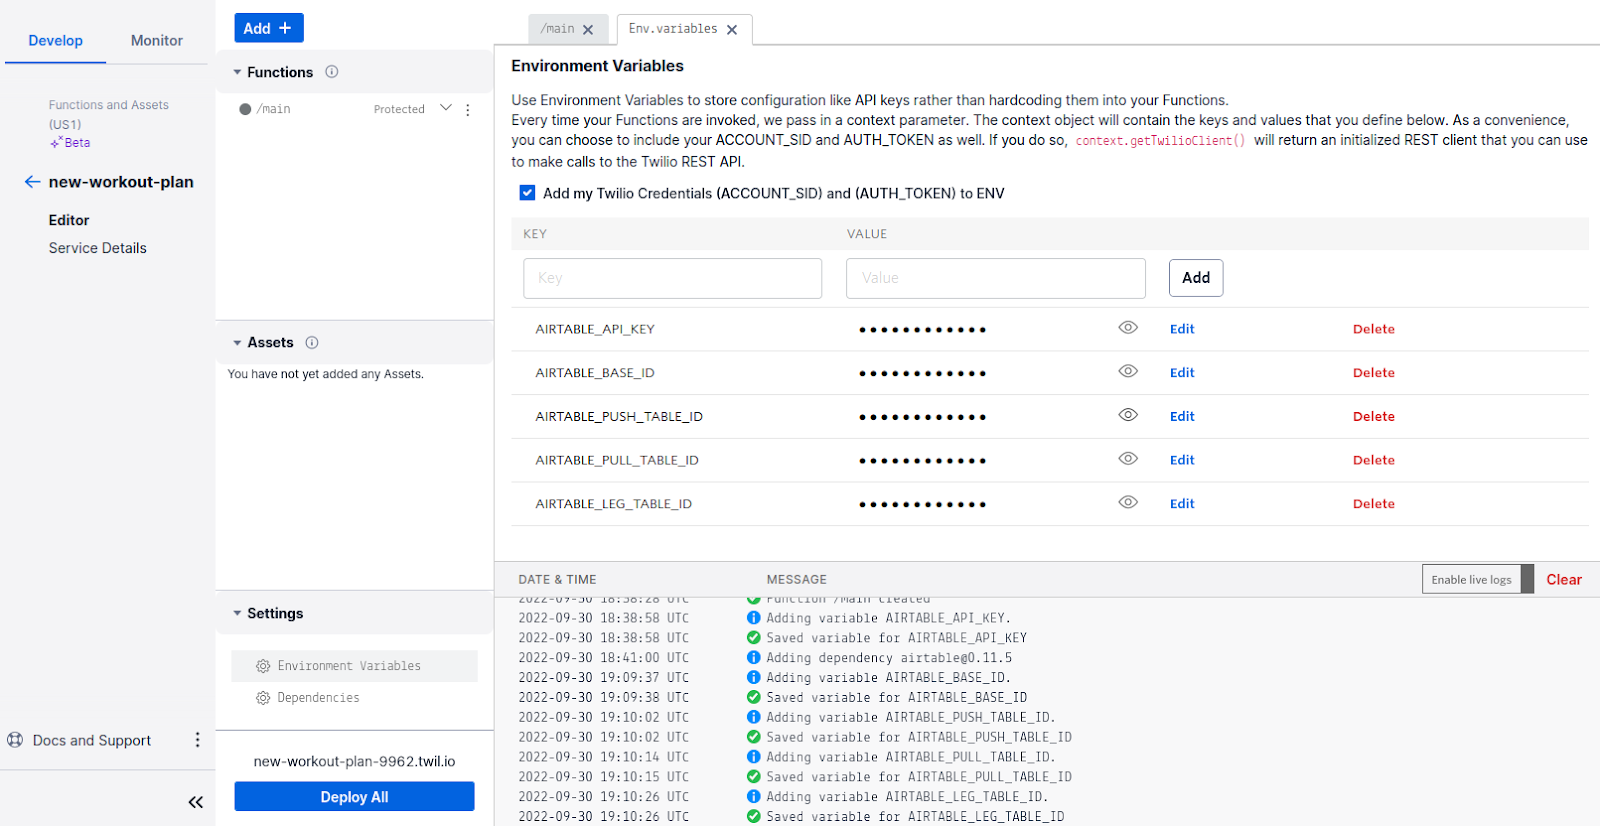Toggle Enable live logs
The height and width of the screenshot is (826, 1600).
(x=1477, y=579)
